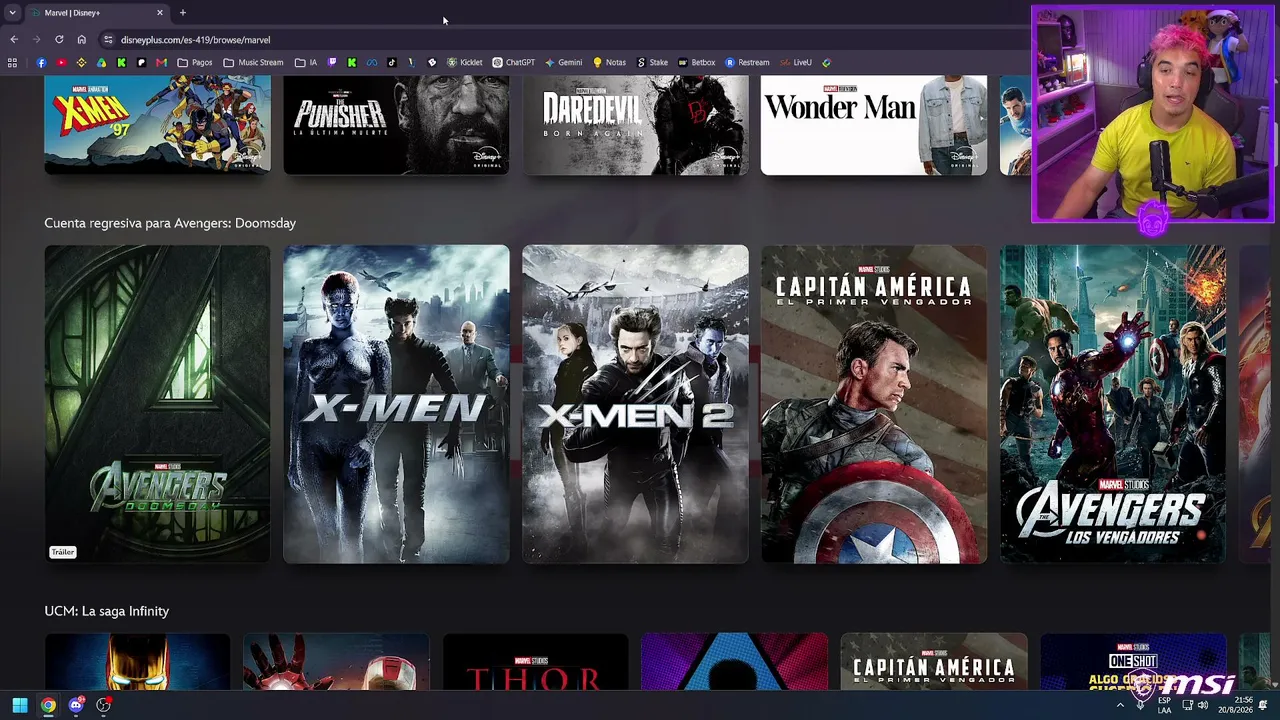The height and width of the screenshot is (720, 1280).
Task: Go back to the previous page
Action: pos(14,40)
